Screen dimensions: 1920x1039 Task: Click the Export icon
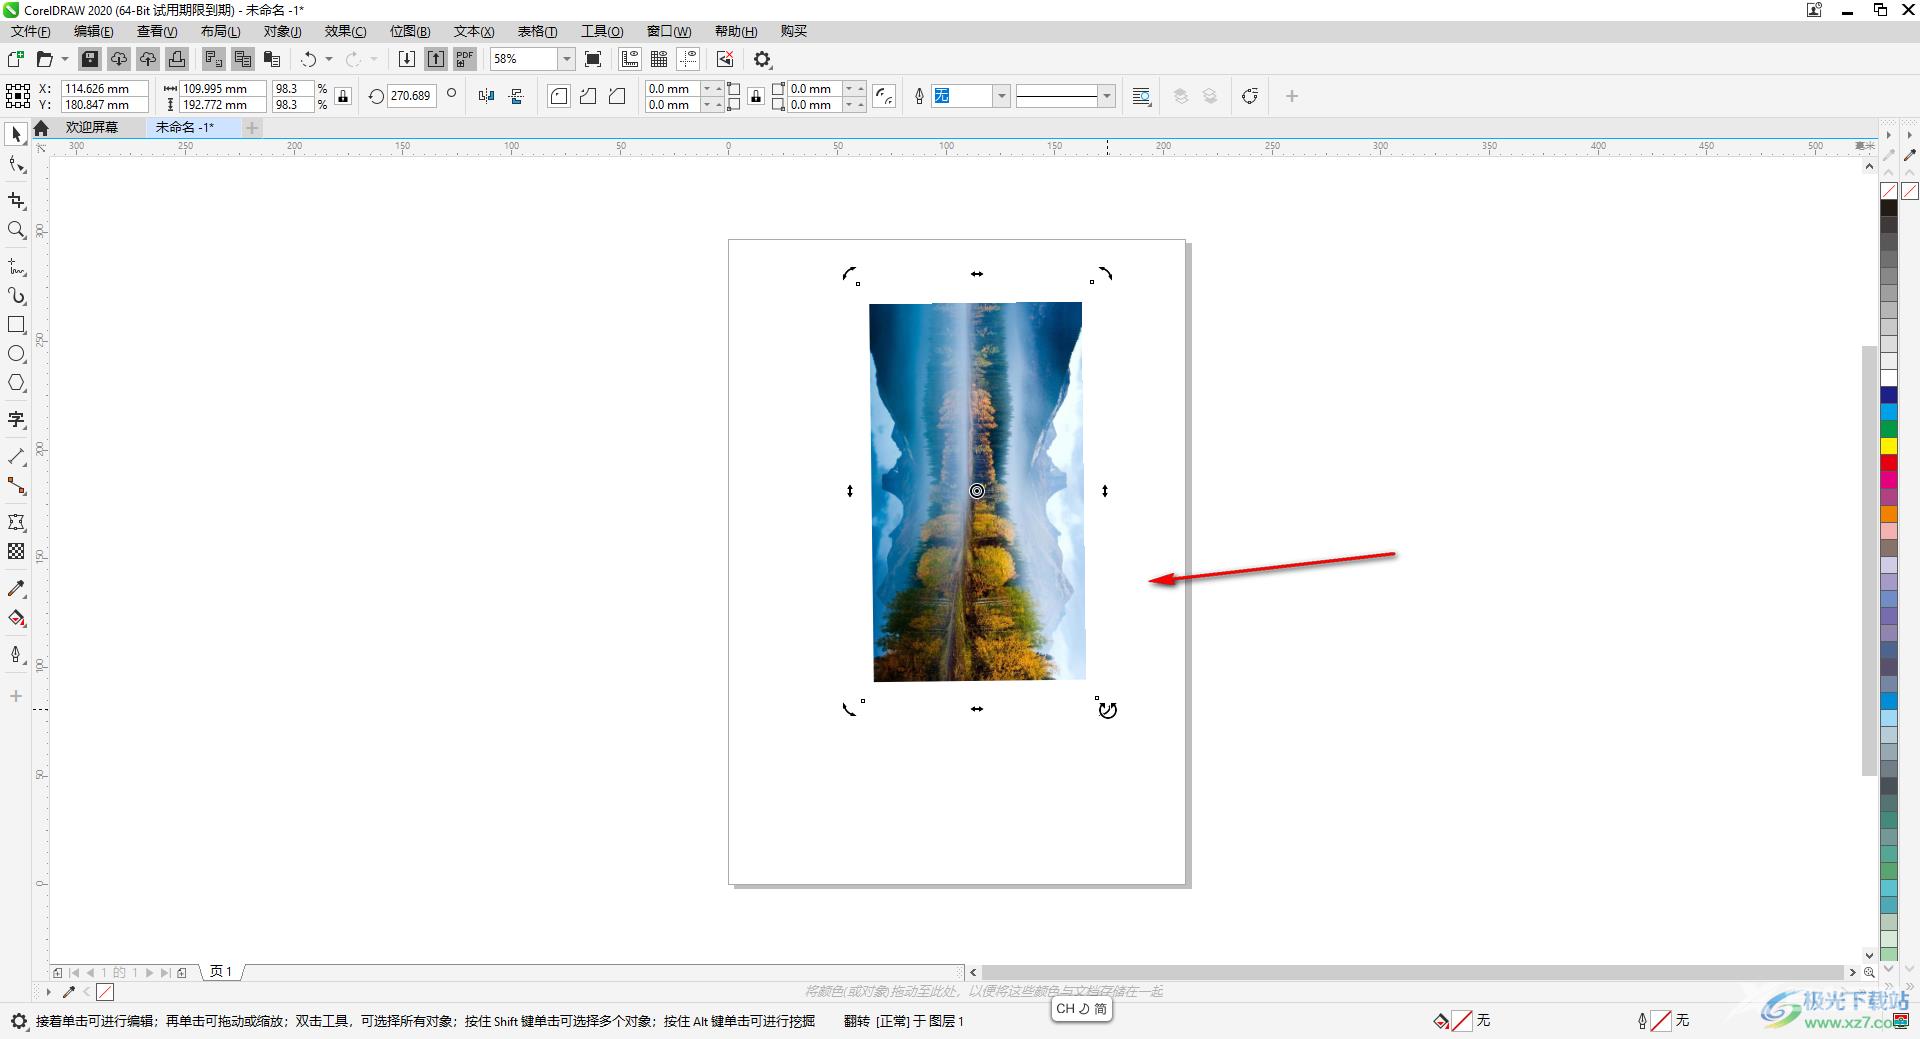pos(436,59)
